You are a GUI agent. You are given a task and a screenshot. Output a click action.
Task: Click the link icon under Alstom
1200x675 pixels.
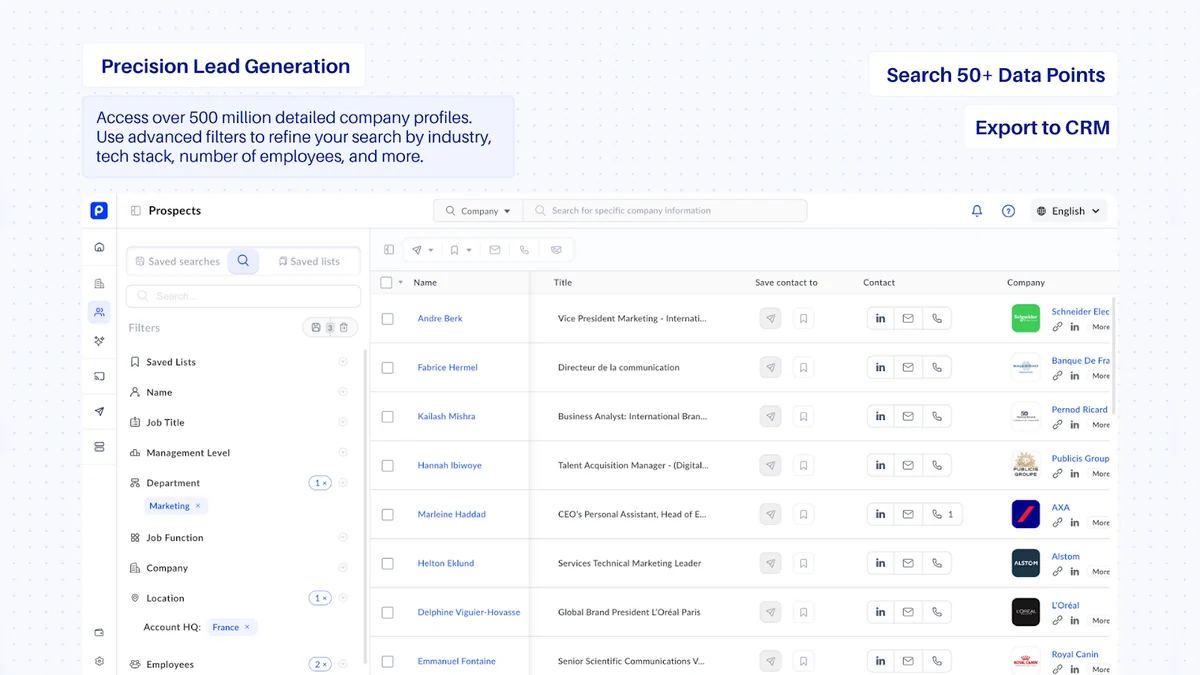[1058, 571]
